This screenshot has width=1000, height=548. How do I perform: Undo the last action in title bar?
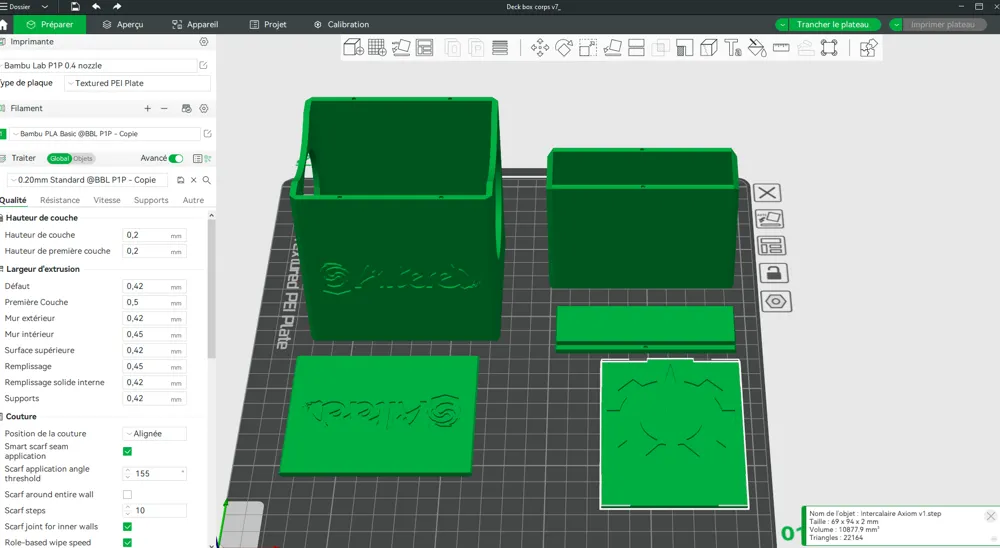[x=96, y=6]
